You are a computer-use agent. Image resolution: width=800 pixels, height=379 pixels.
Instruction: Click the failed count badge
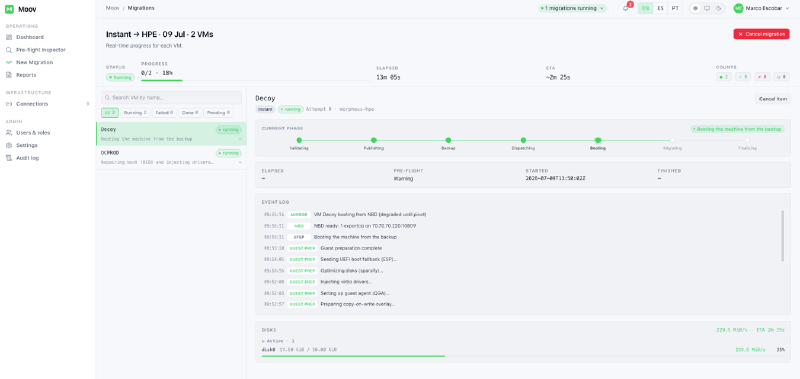pyautogui.click(x=762, y=77)
